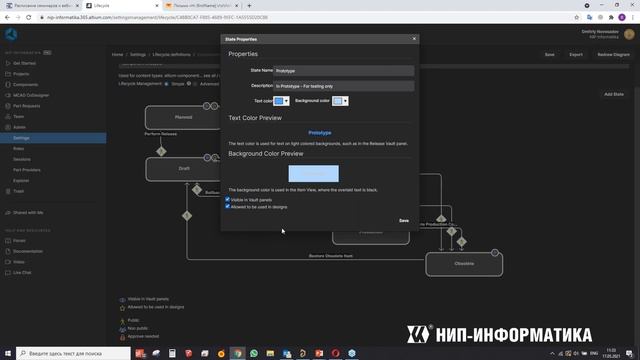Open Chrome from the taskbar
Image resolution: width=640 pixels, height=360 pixels.
[x=238, y=353]
